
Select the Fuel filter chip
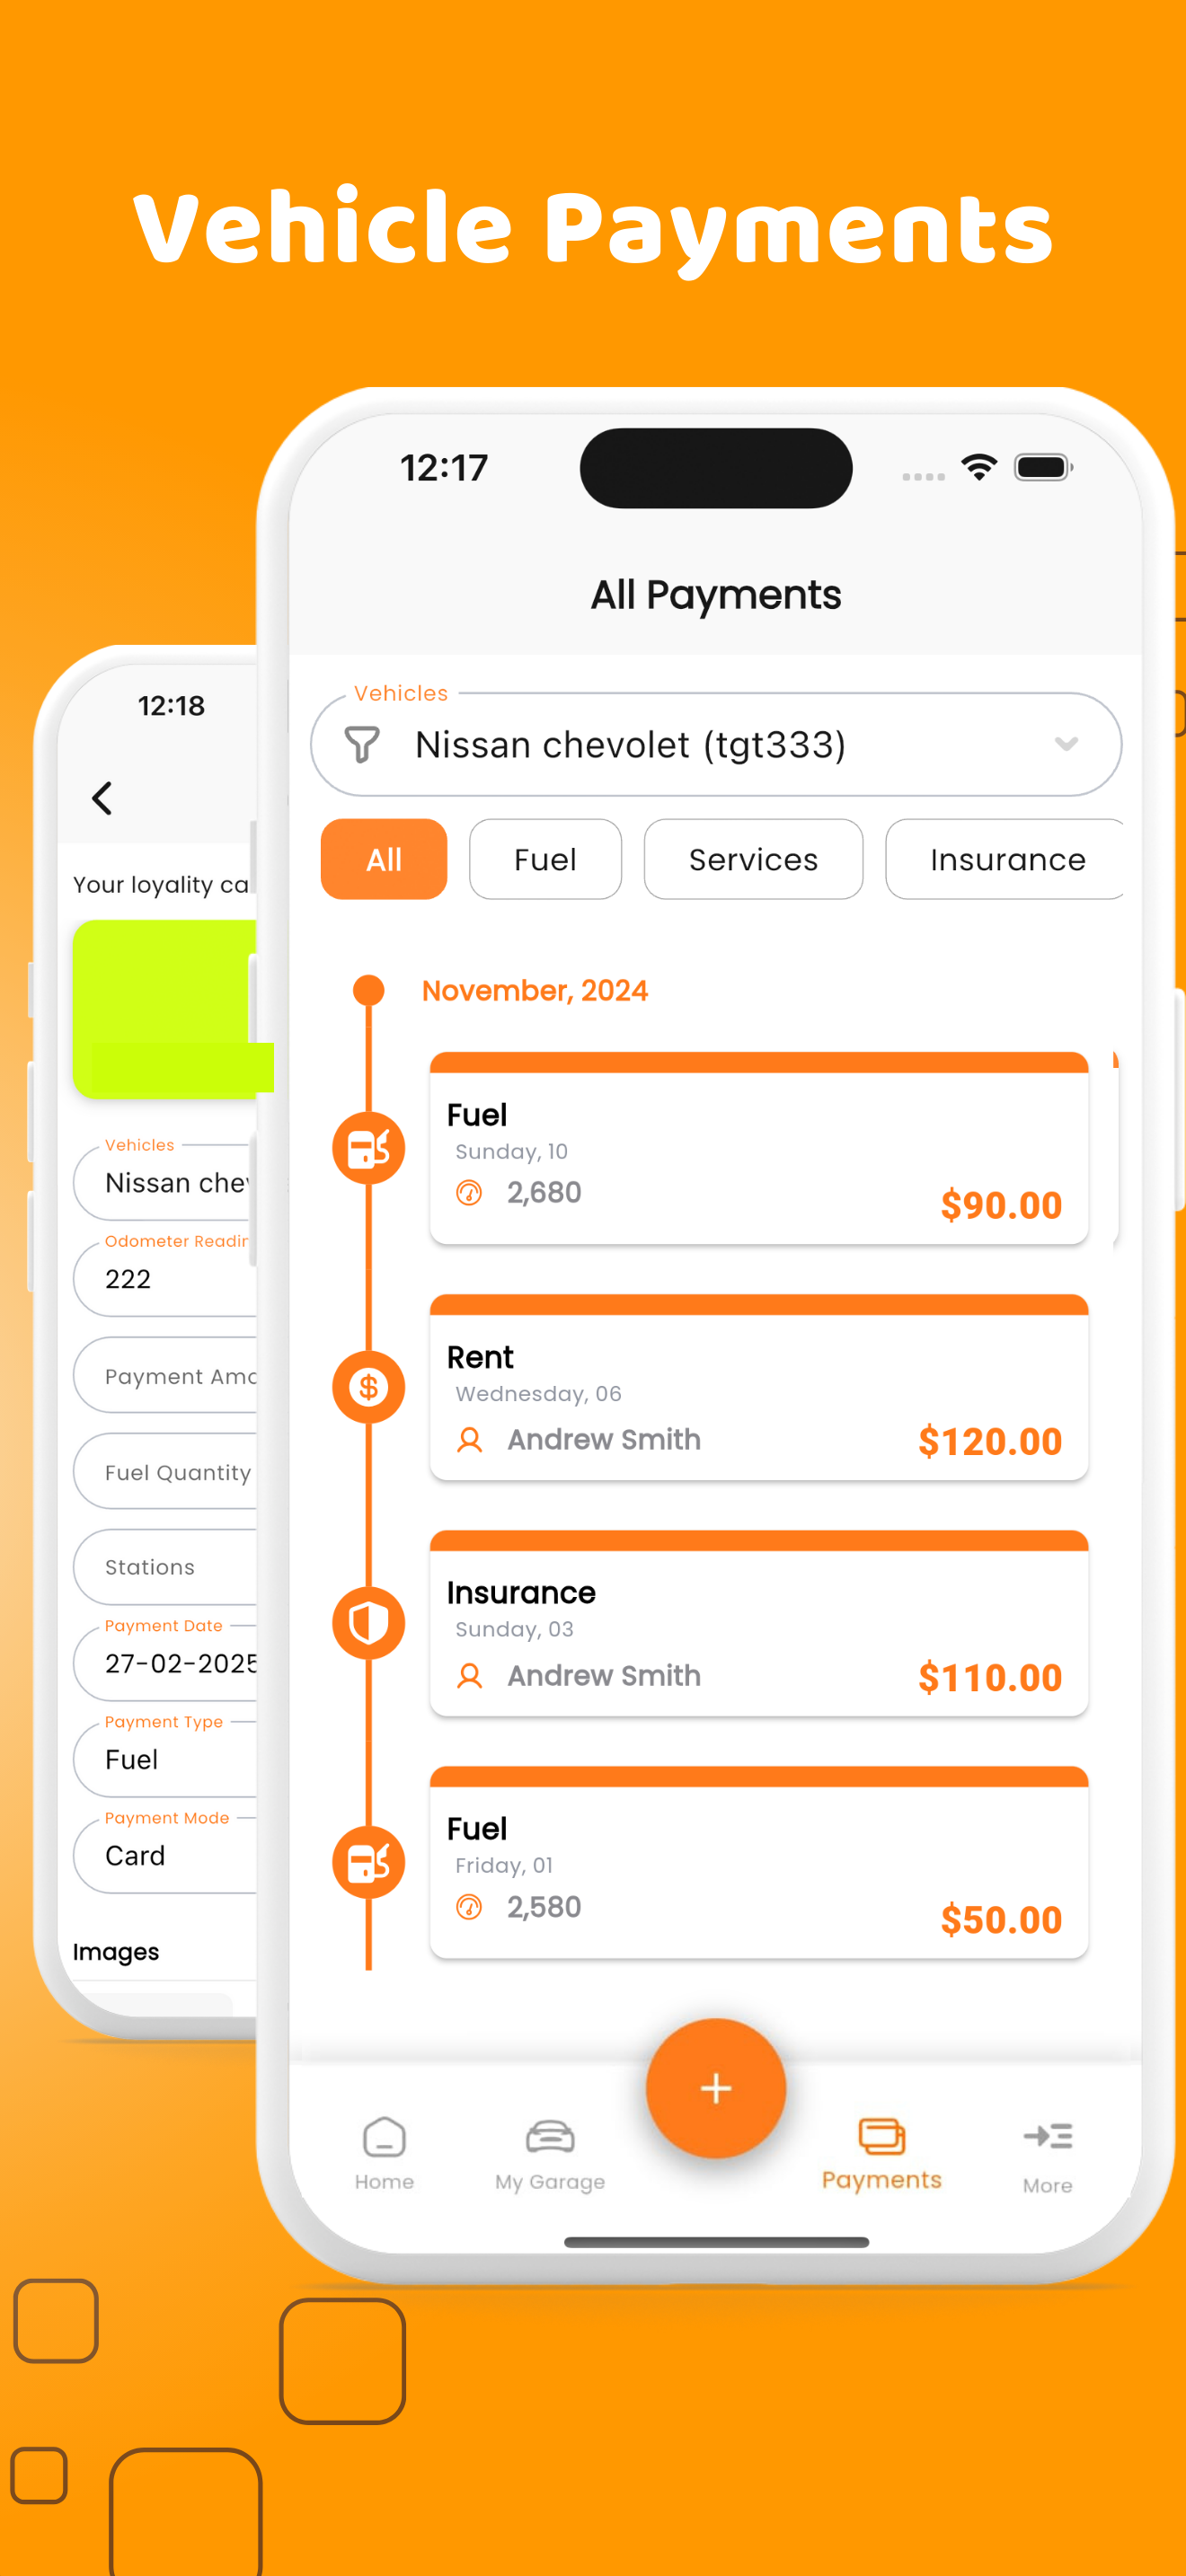point(545,859)
